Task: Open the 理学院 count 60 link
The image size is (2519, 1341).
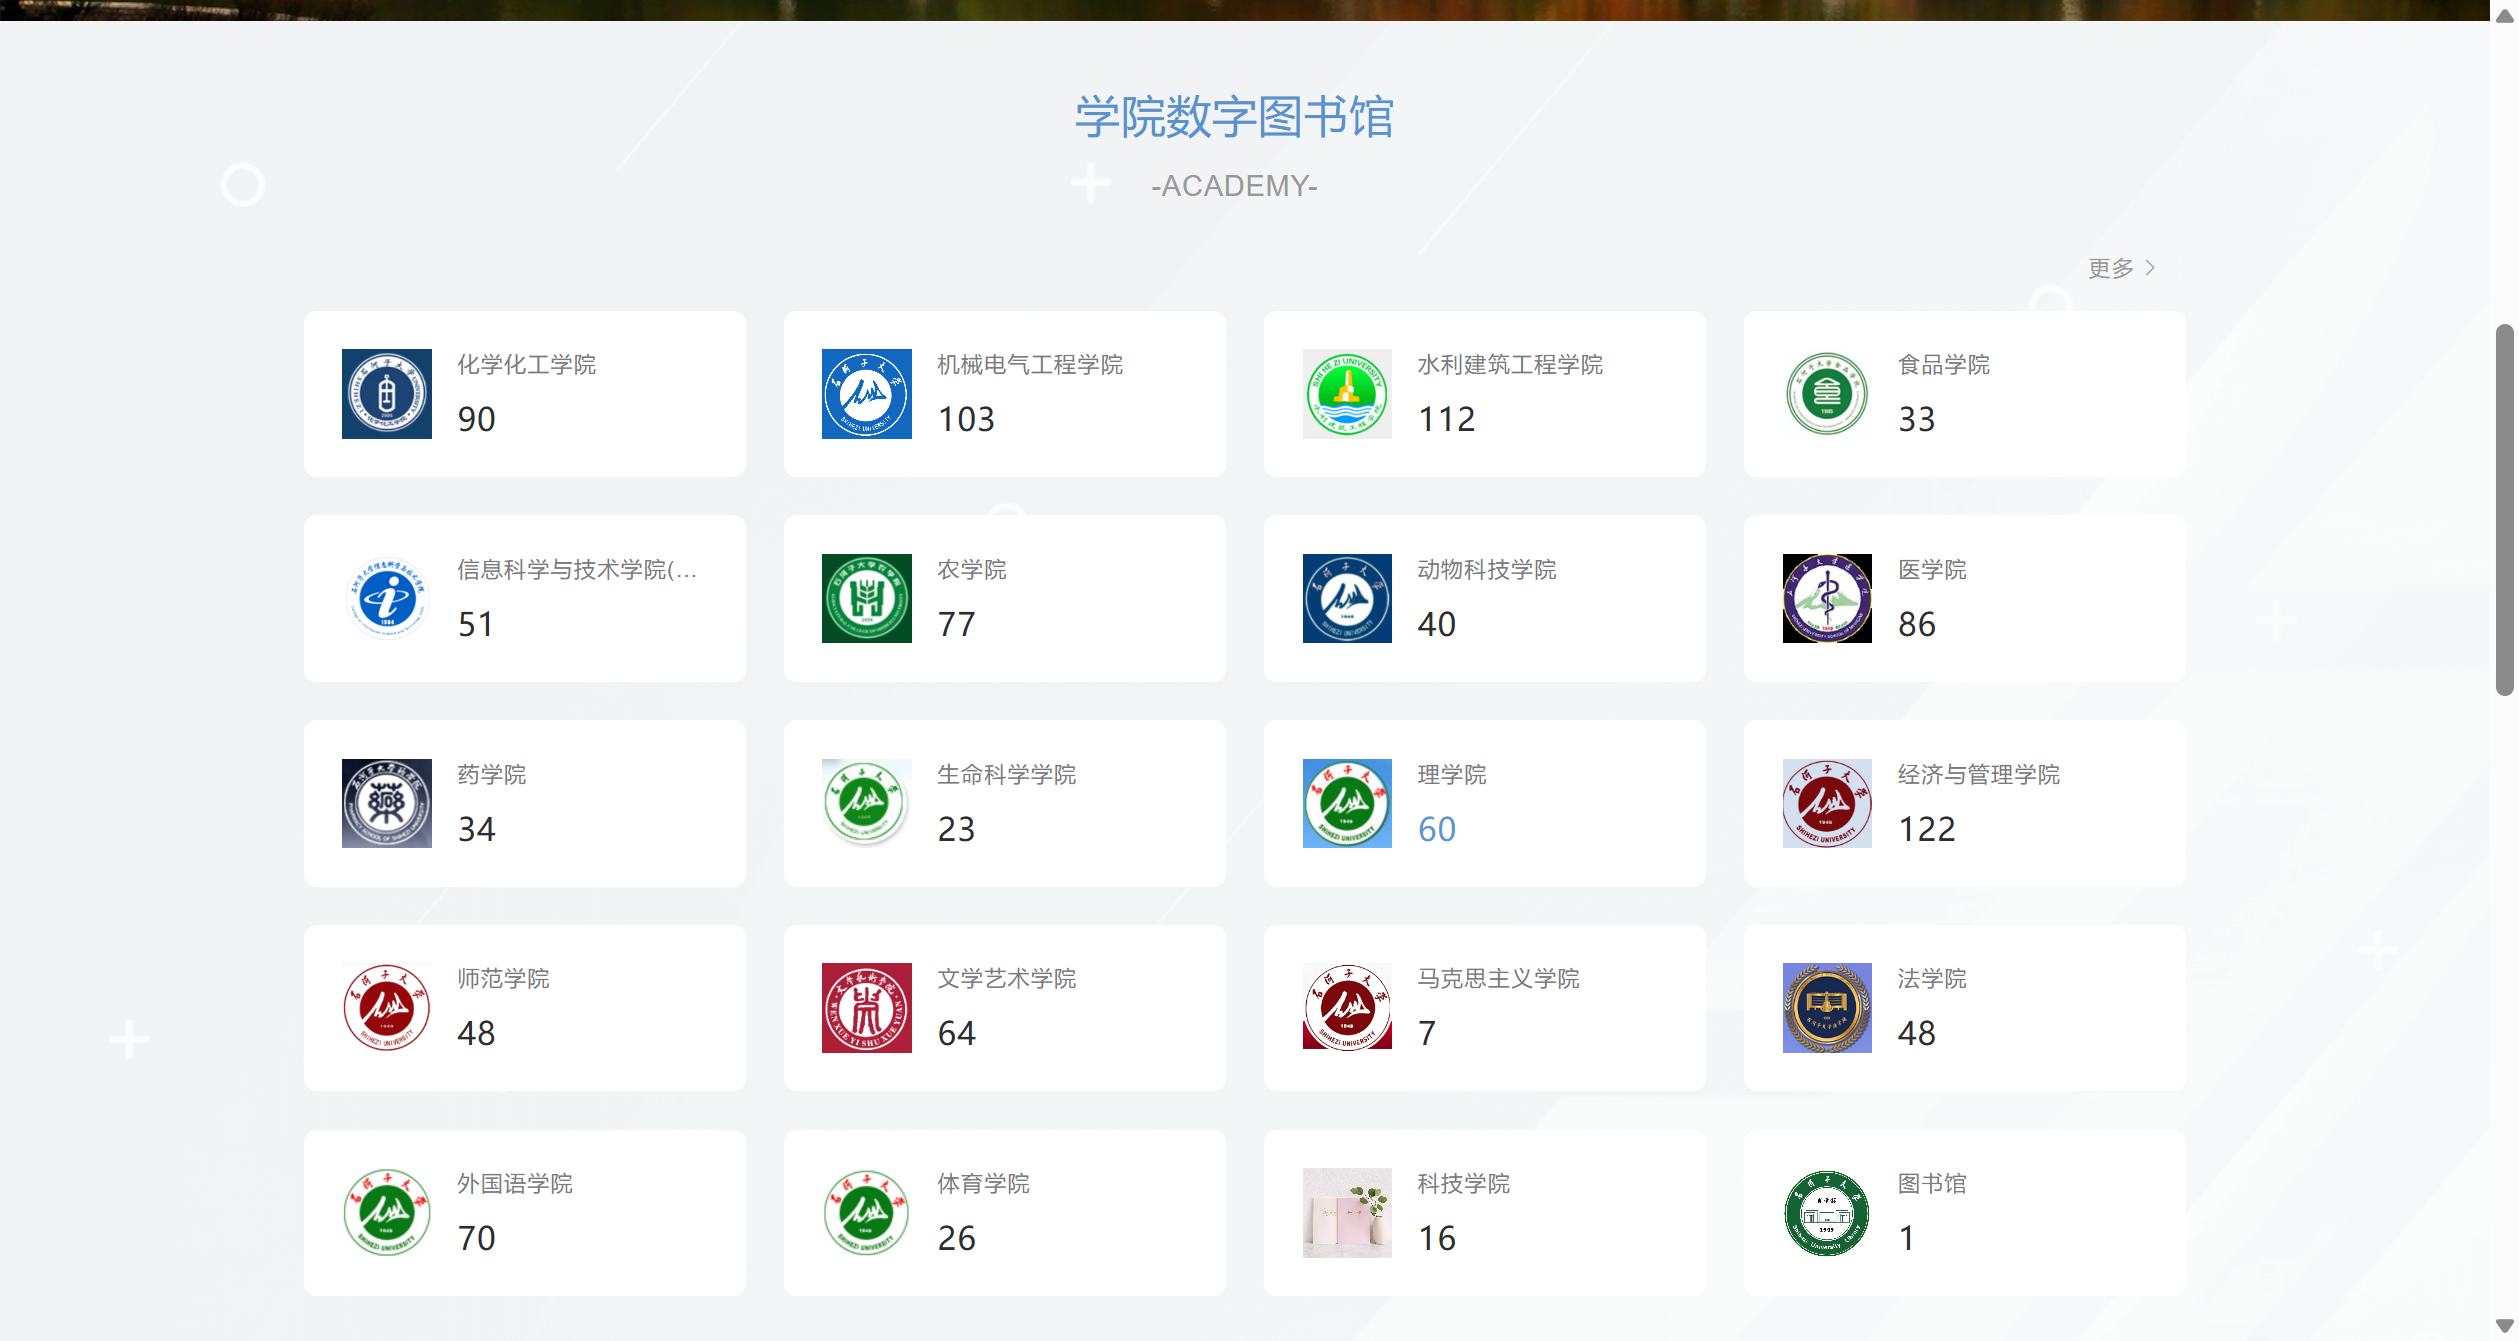Action: coord(1436,829)
